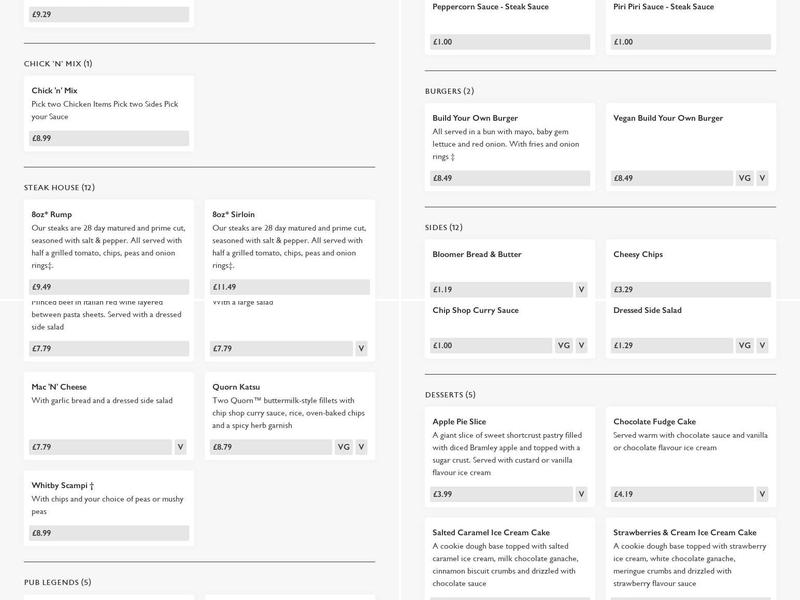Click the VG badge on Dressed Side Salad
This screenshot has height=600, width=800.
pyautogui.click(x=744, y=346)
